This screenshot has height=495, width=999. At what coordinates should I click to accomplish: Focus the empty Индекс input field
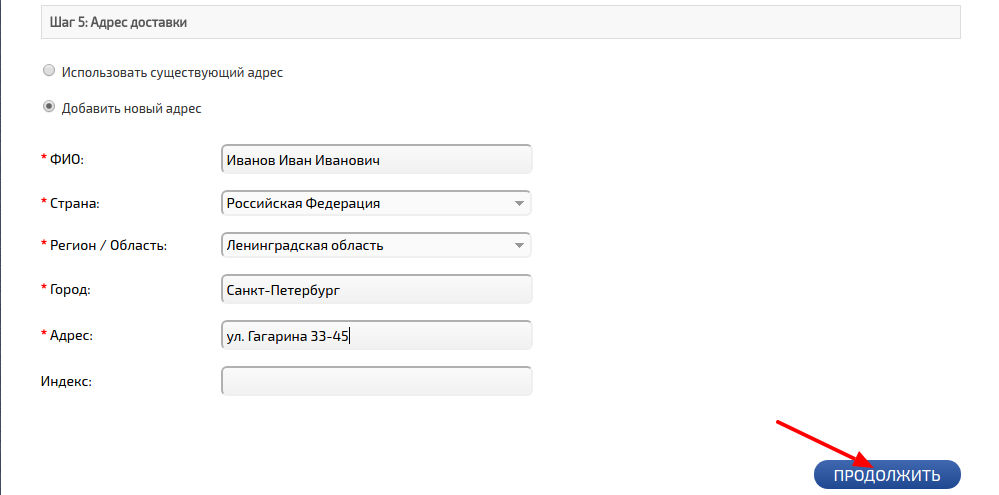pyautogui.click(x=376, y=381)
